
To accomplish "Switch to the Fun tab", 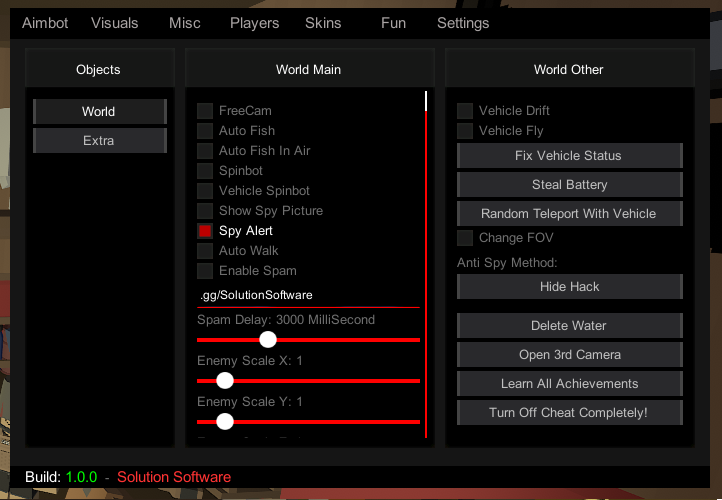I will click(393, 23).
